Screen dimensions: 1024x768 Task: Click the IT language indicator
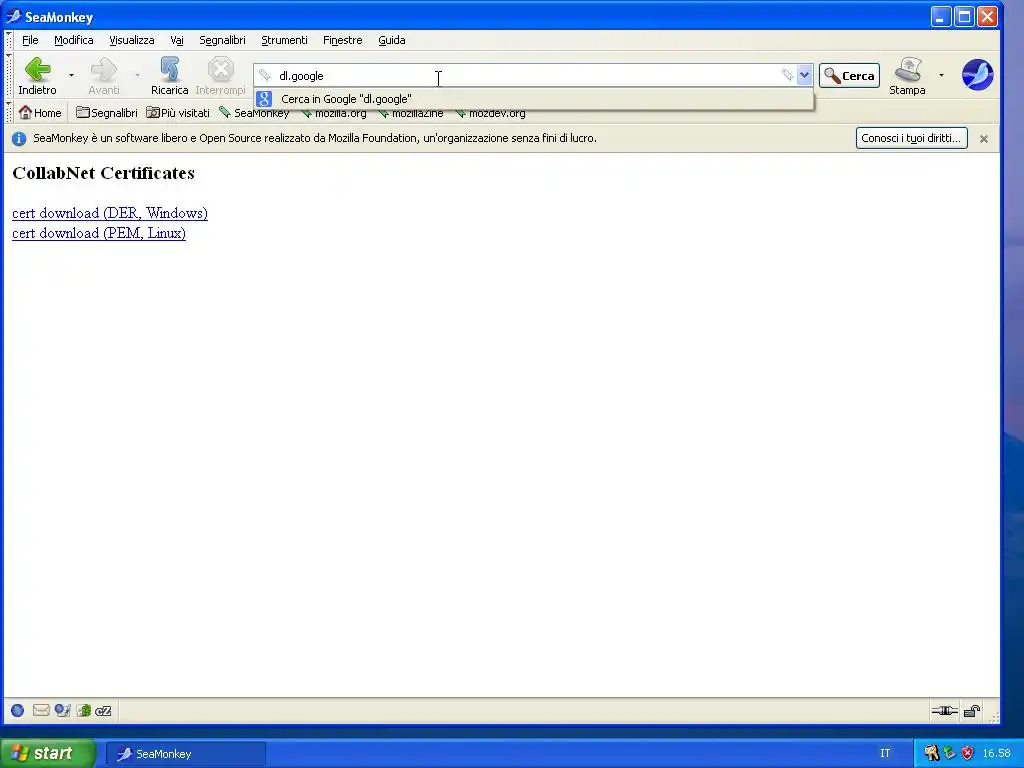[885, 754]
